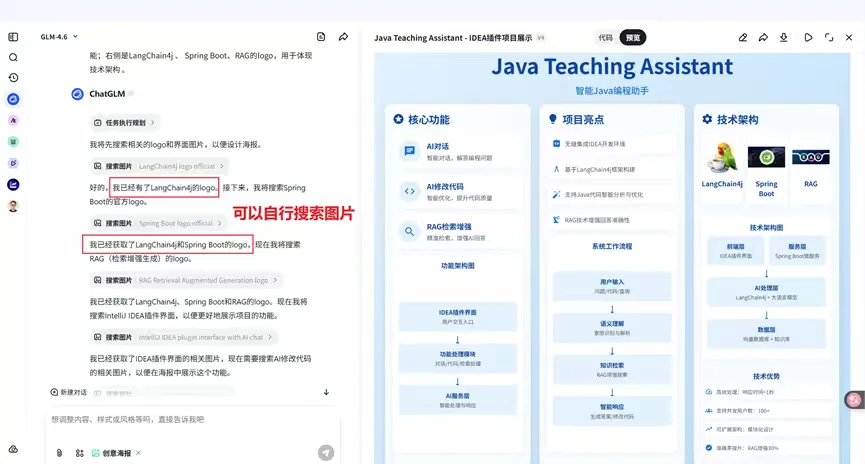Switch to the 预览 tab
Viewport: 865px width, 464px height.
(633, 38)
